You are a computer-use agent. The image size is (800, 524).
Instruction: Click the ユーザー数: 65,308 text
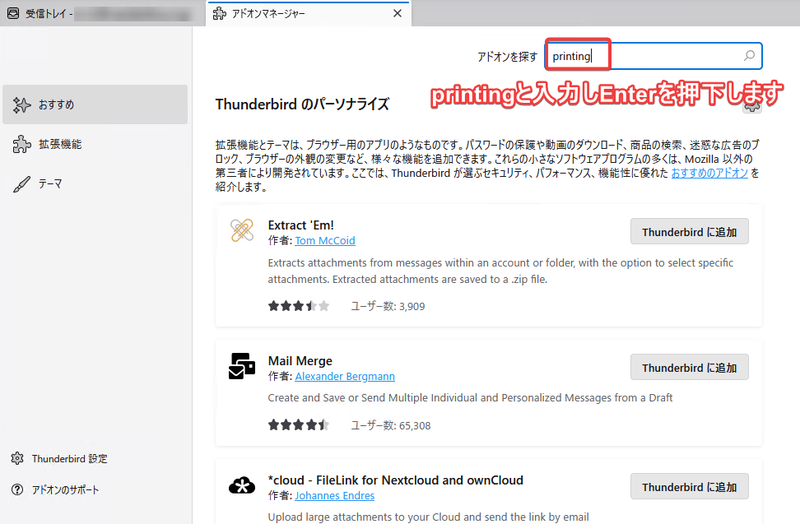(x=391, y=425)
